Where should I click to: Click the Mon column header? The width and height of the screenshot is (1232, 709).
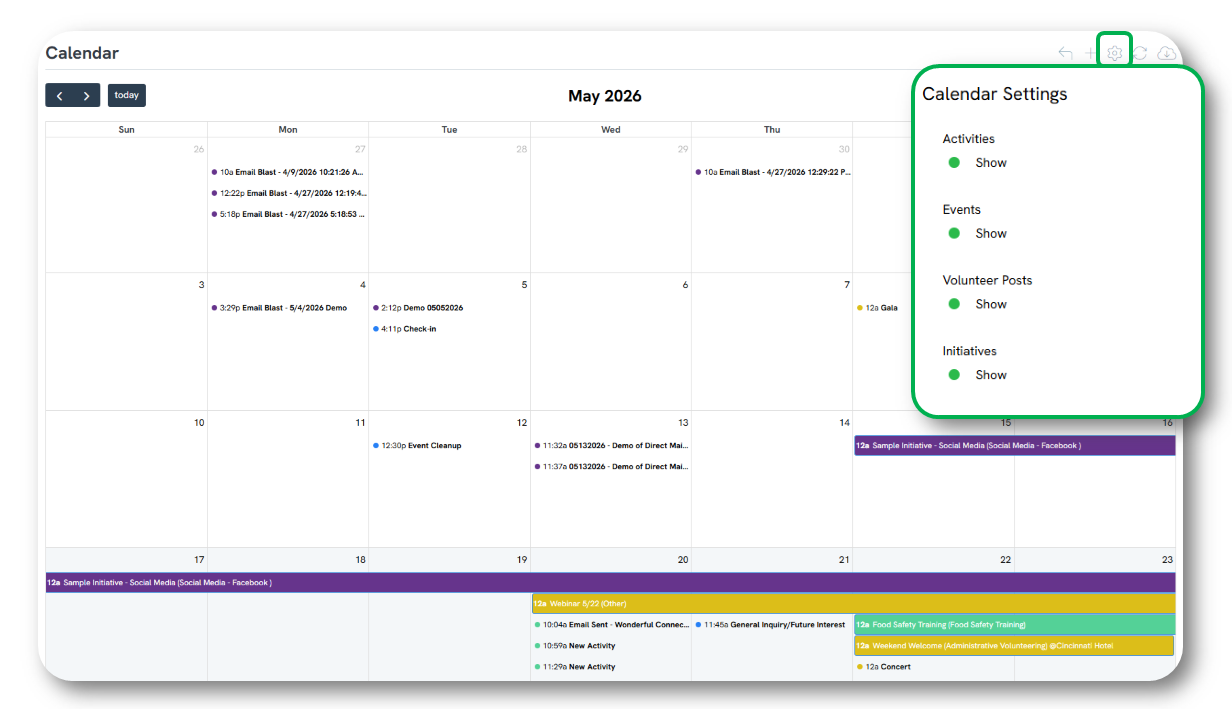coord(288,130)
